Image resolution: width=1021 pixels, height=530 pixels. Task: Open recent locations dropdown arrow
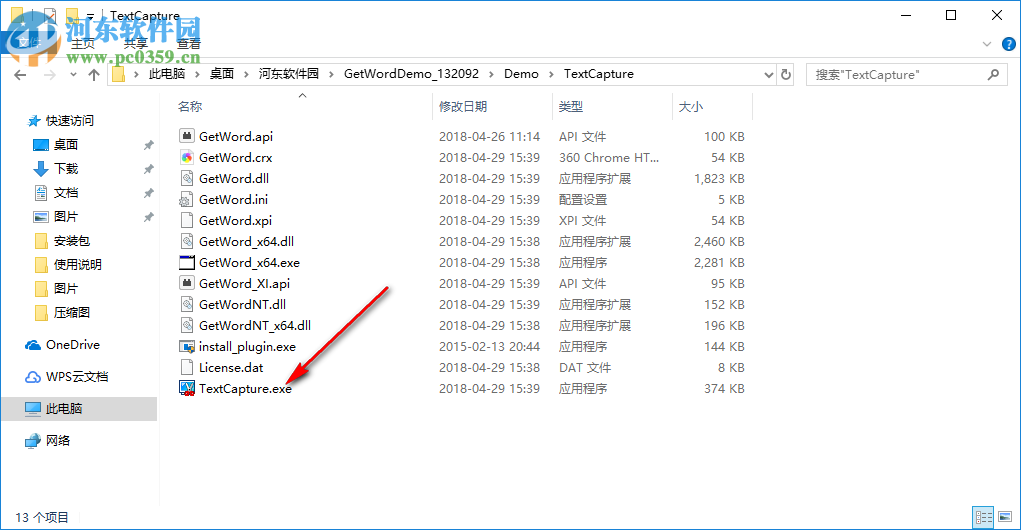[x=73, y=75]
